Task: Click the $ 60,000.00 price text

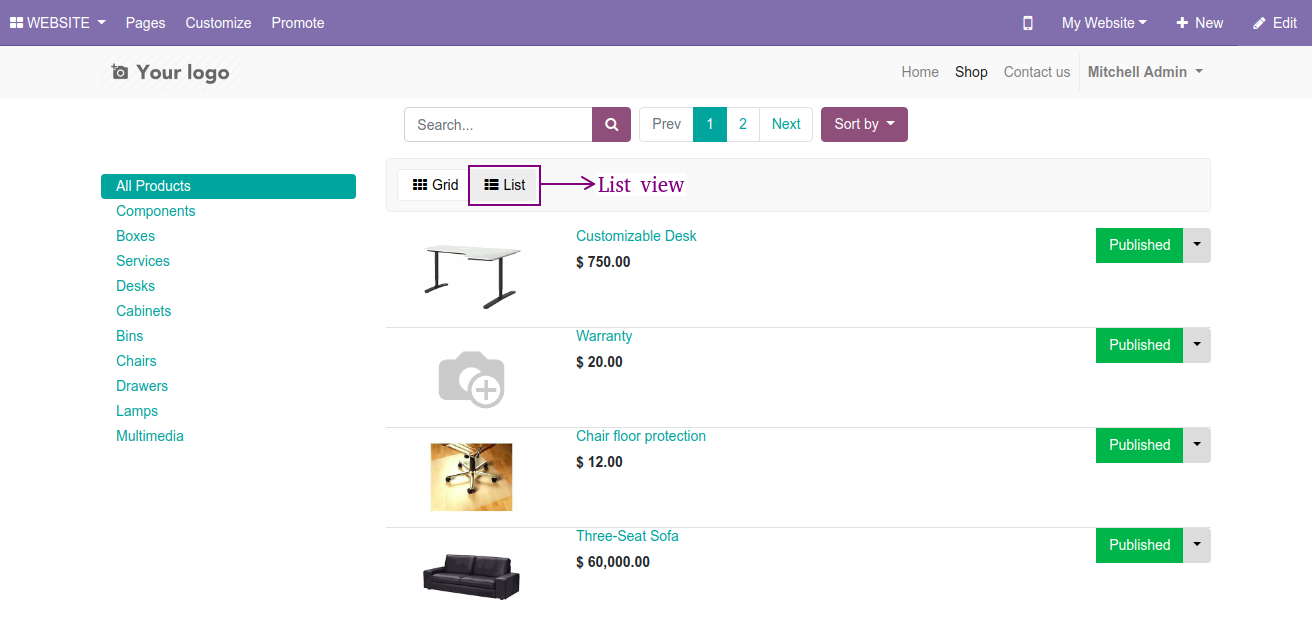Action: (x=613, y=562)
